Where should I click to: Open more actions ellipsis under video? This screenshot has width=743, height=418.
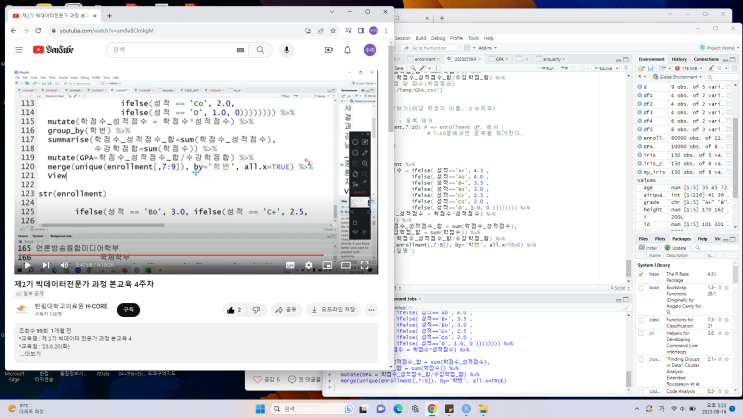point(372,310)
